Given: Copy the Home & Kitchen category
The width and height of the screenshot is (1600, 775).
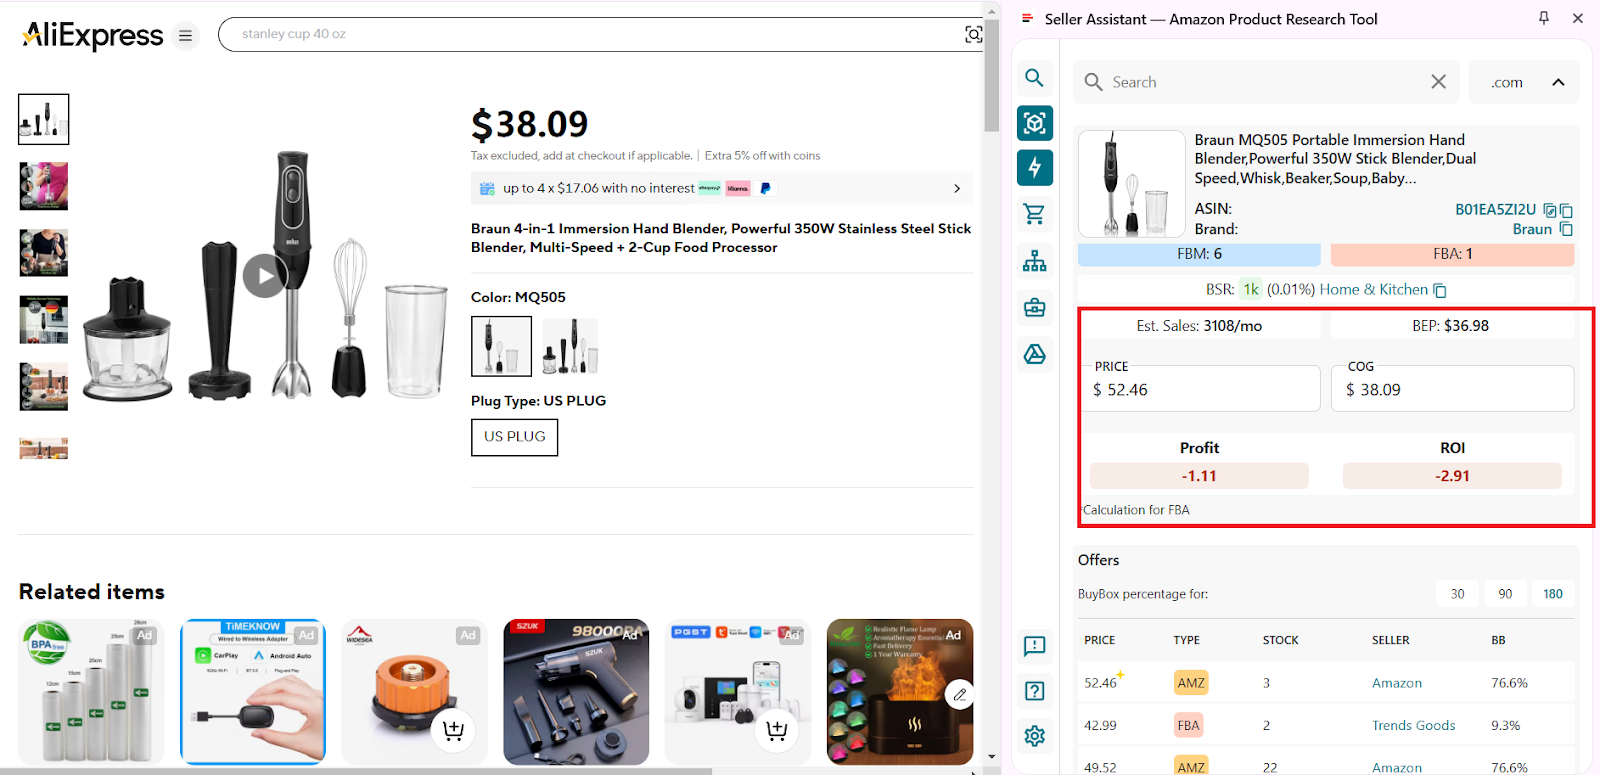Looking at the screenshot, I should tap(1440, 290).
